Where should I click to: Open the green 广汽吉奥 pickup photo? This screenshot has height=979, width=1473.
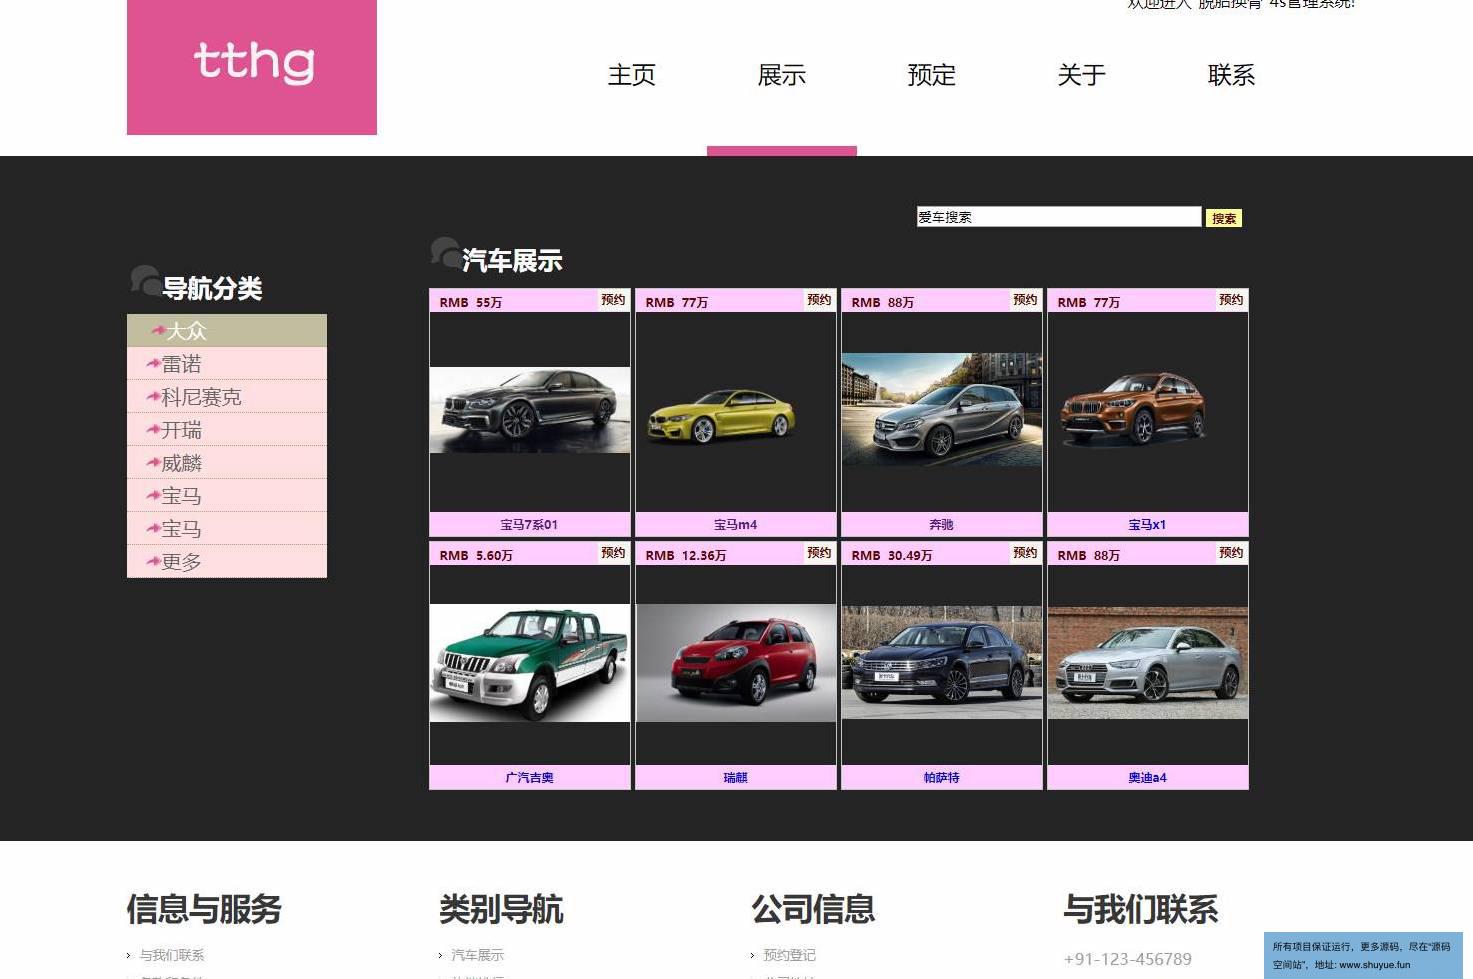click(x=530, y=663)
